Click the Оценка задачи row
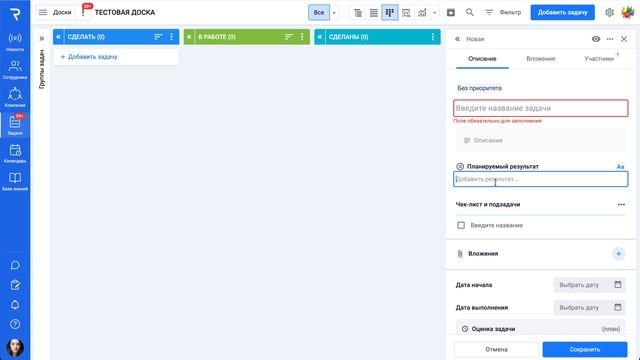This screenshot has height=360, width=640. pyautogui.click(x=540, y=329)
